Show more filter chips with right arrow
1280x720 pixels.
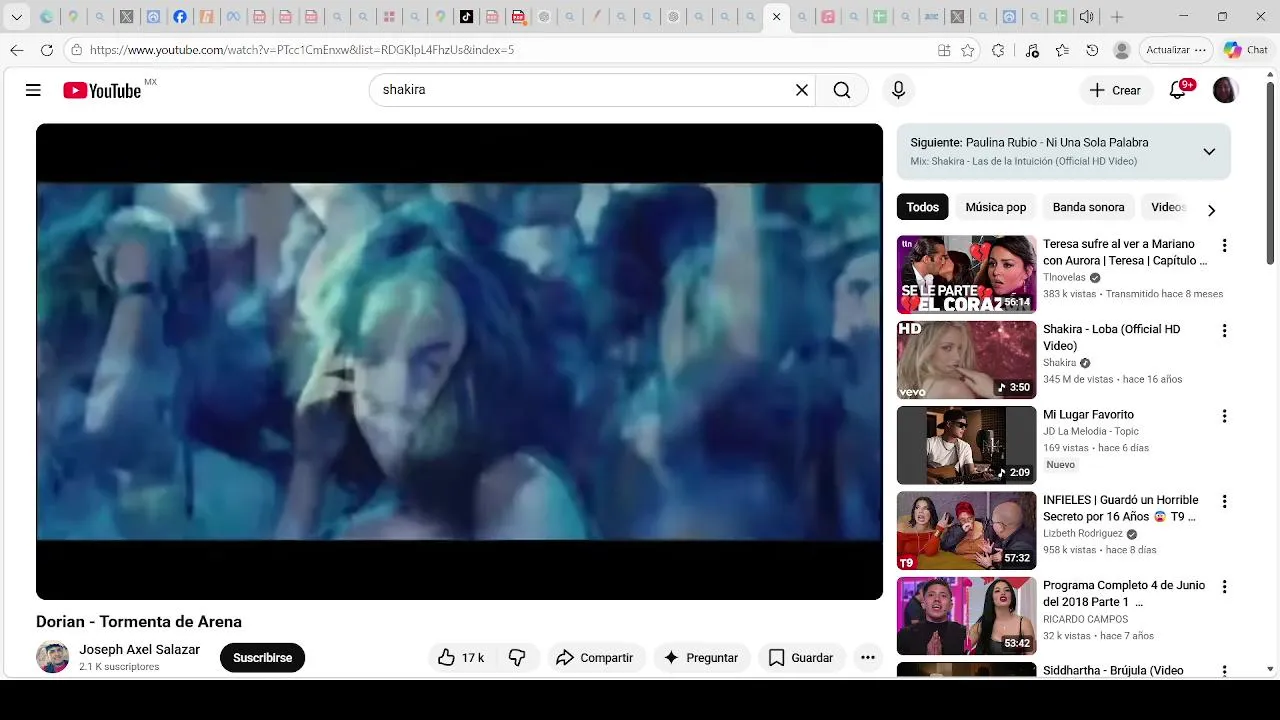pos(1211,210)
